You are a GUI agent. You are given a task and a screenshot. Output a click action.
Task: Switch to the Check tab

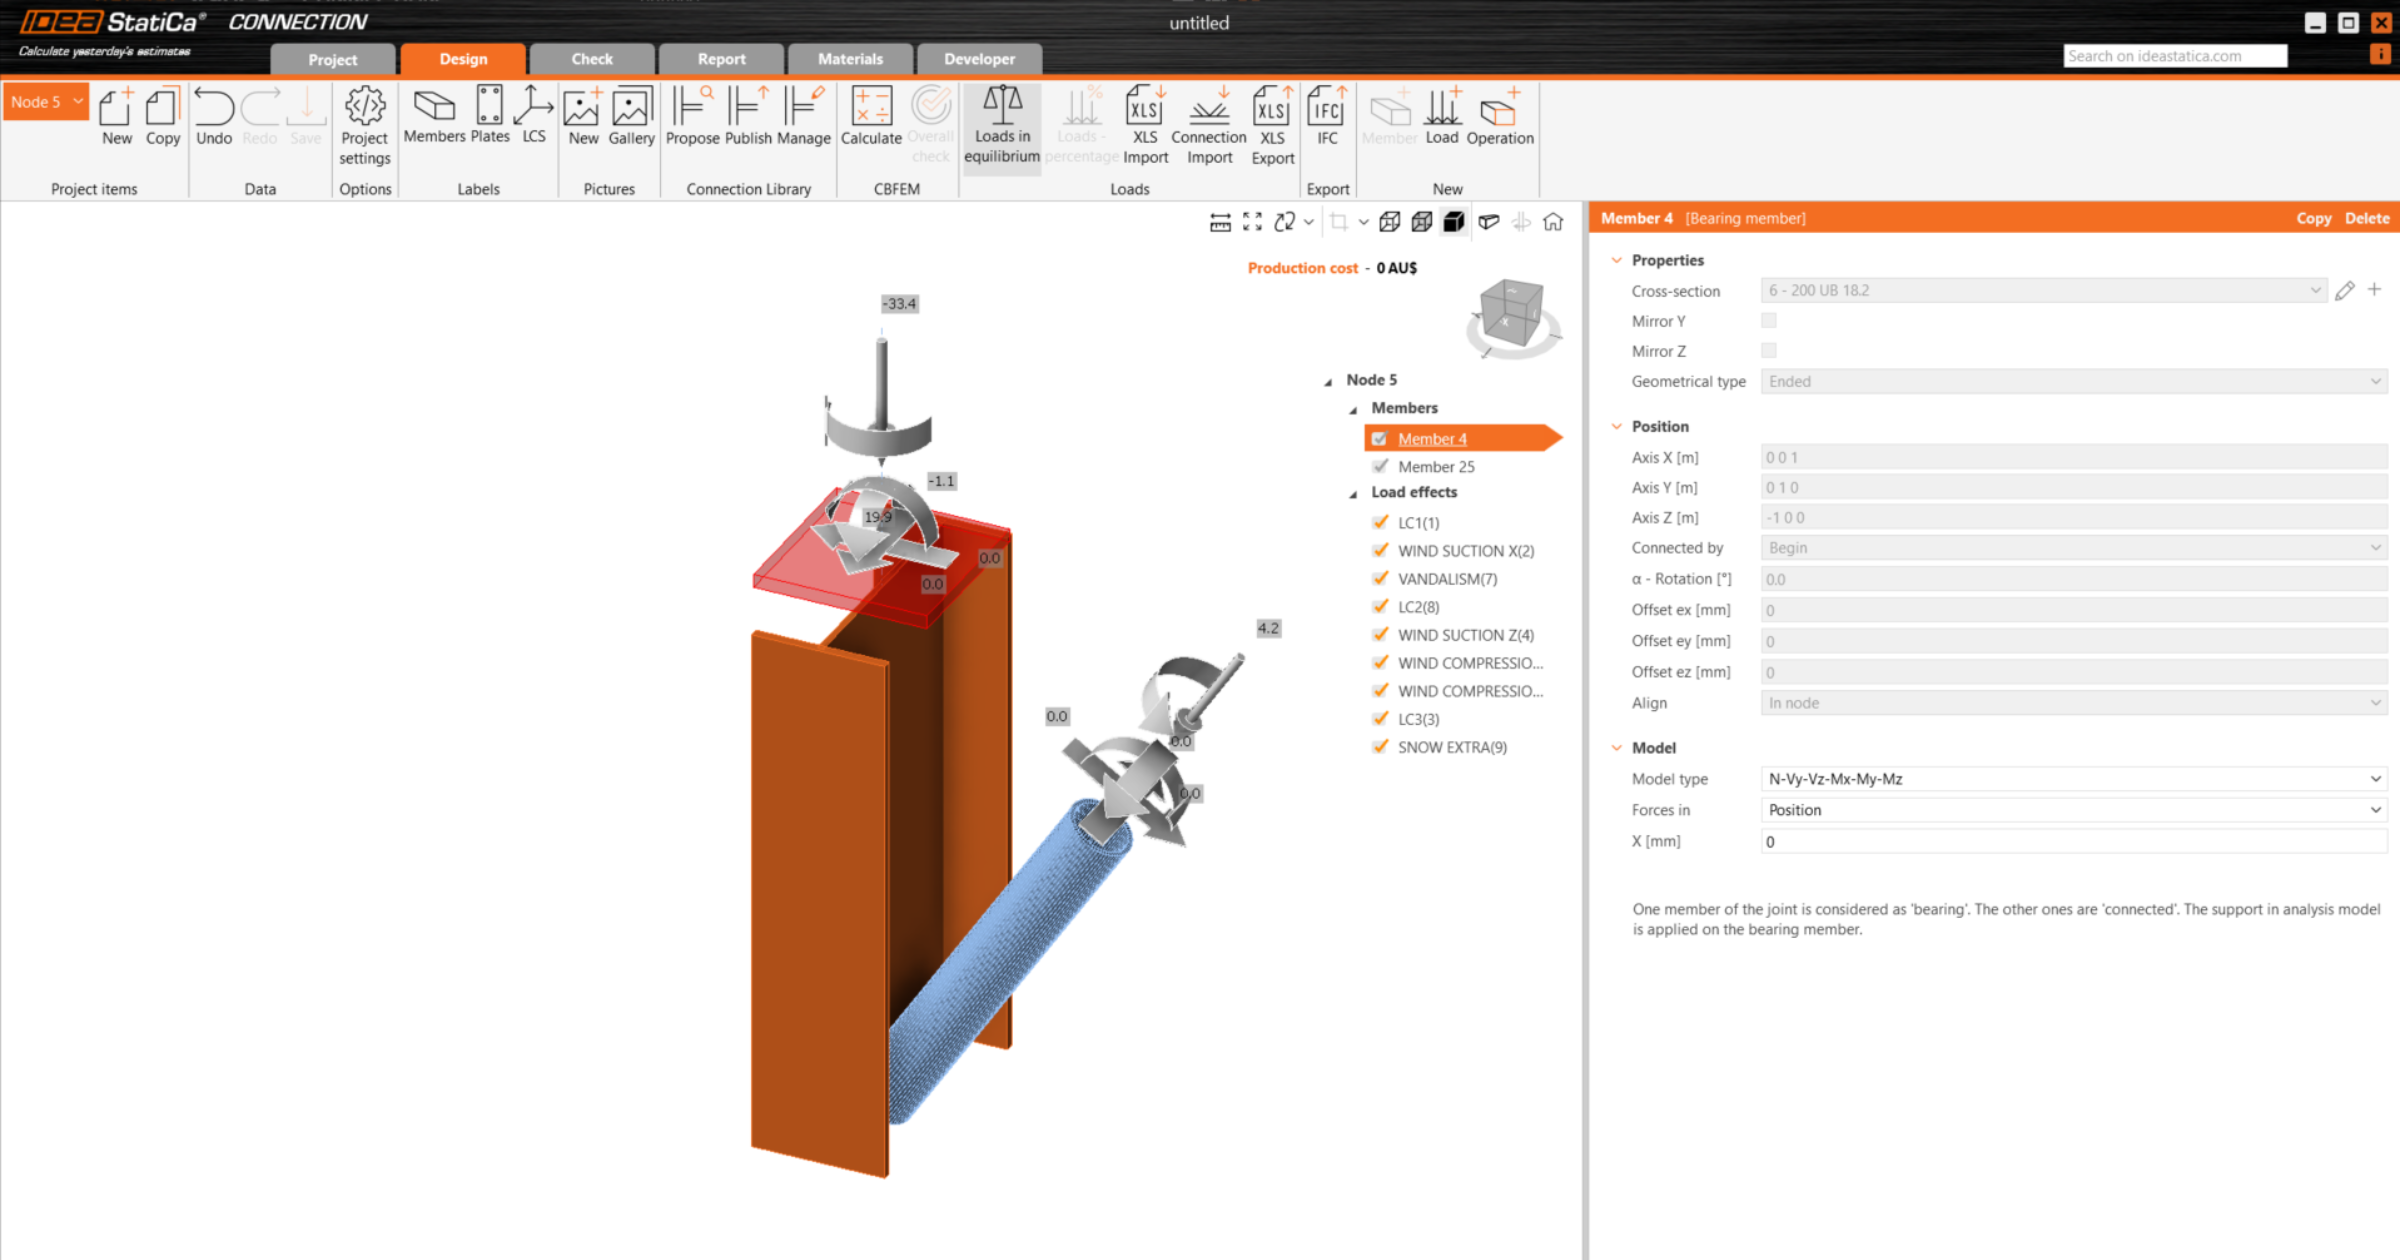[x=591, y=59]
